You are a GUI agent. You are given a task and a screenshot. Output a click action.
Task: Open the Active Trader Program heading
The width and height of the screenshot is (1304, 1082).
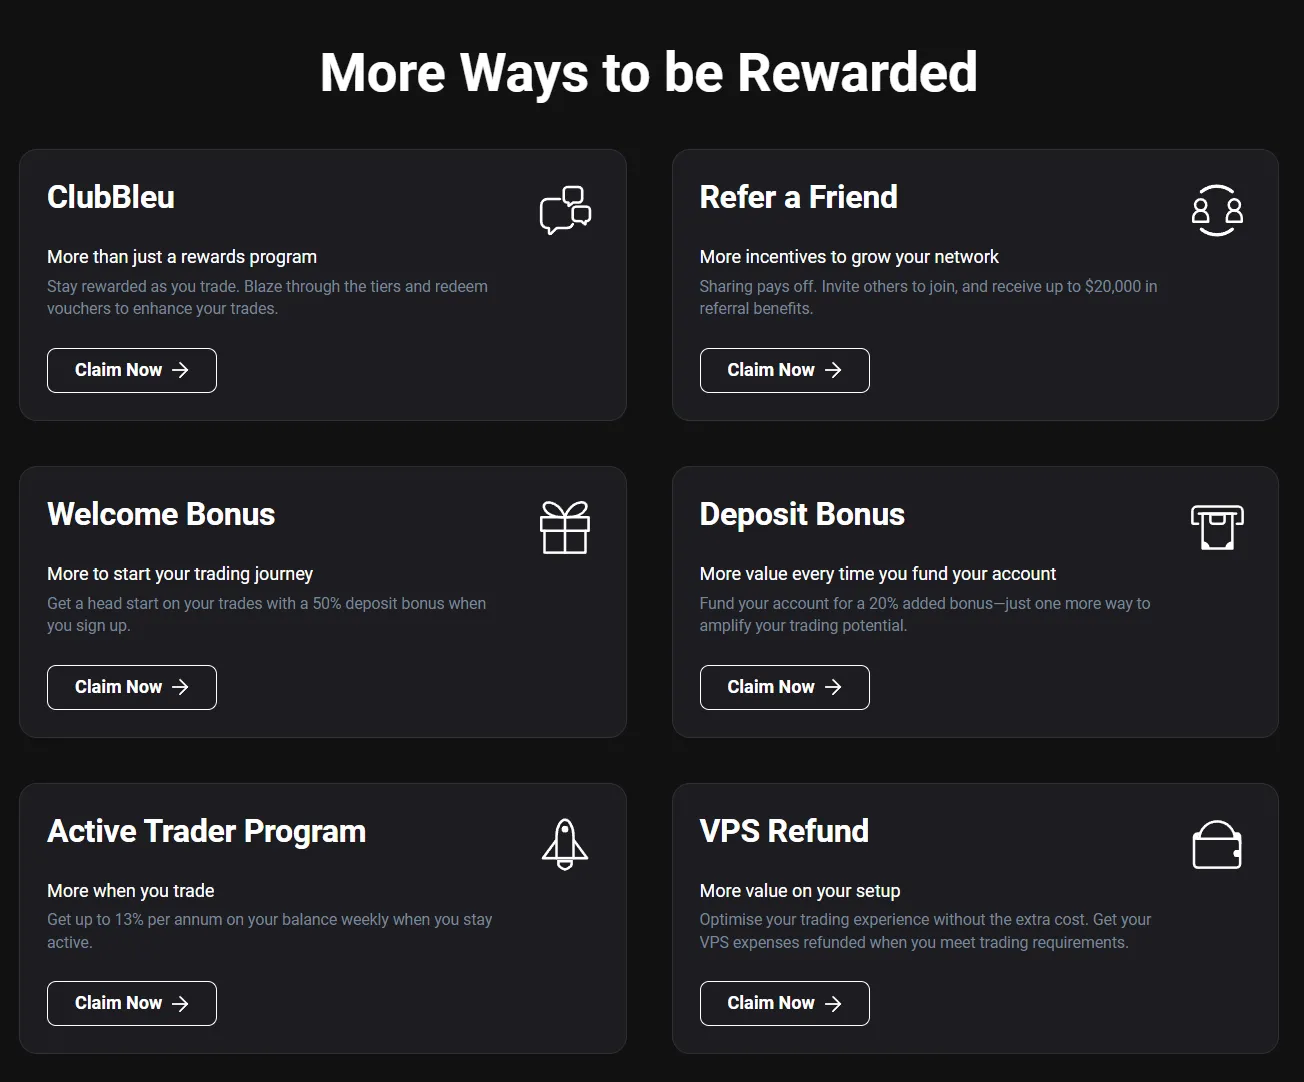click(x=206, y=831)
